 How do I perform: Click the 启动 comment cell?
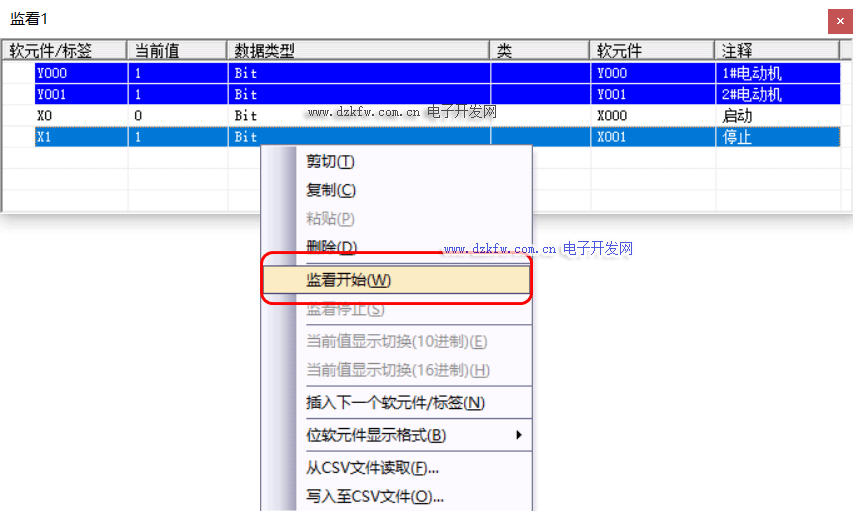776,115
